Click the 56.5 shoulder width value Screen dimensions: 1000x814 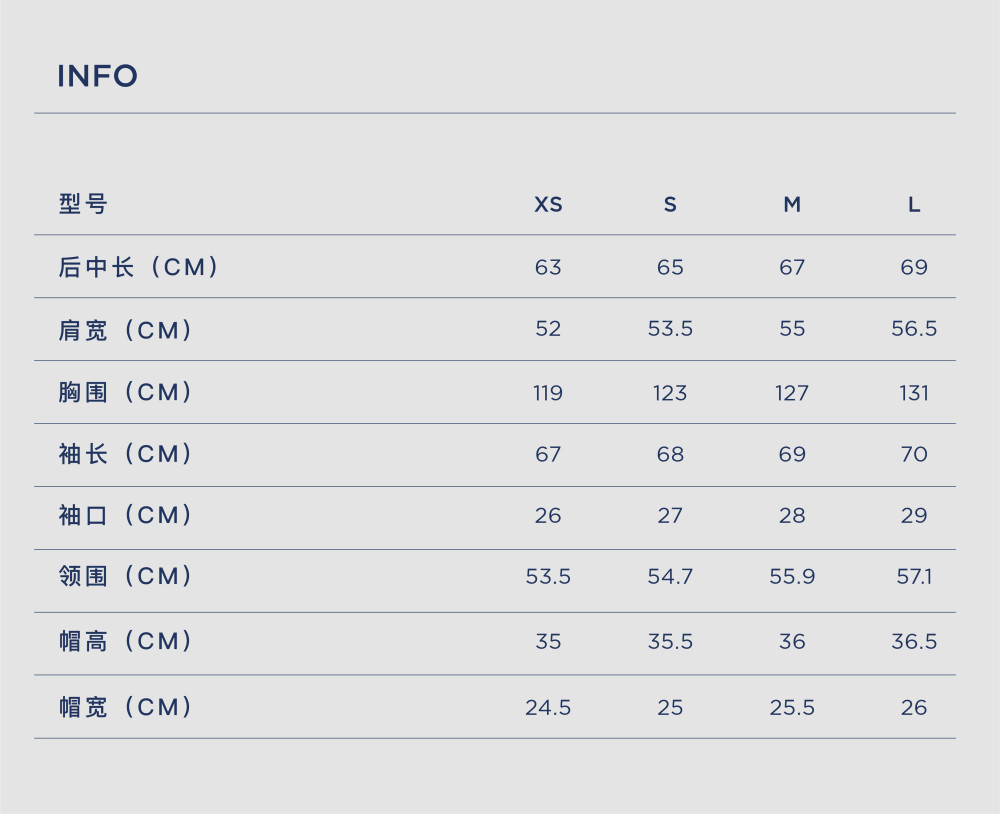pyautogui.click(x=914, y=329)
